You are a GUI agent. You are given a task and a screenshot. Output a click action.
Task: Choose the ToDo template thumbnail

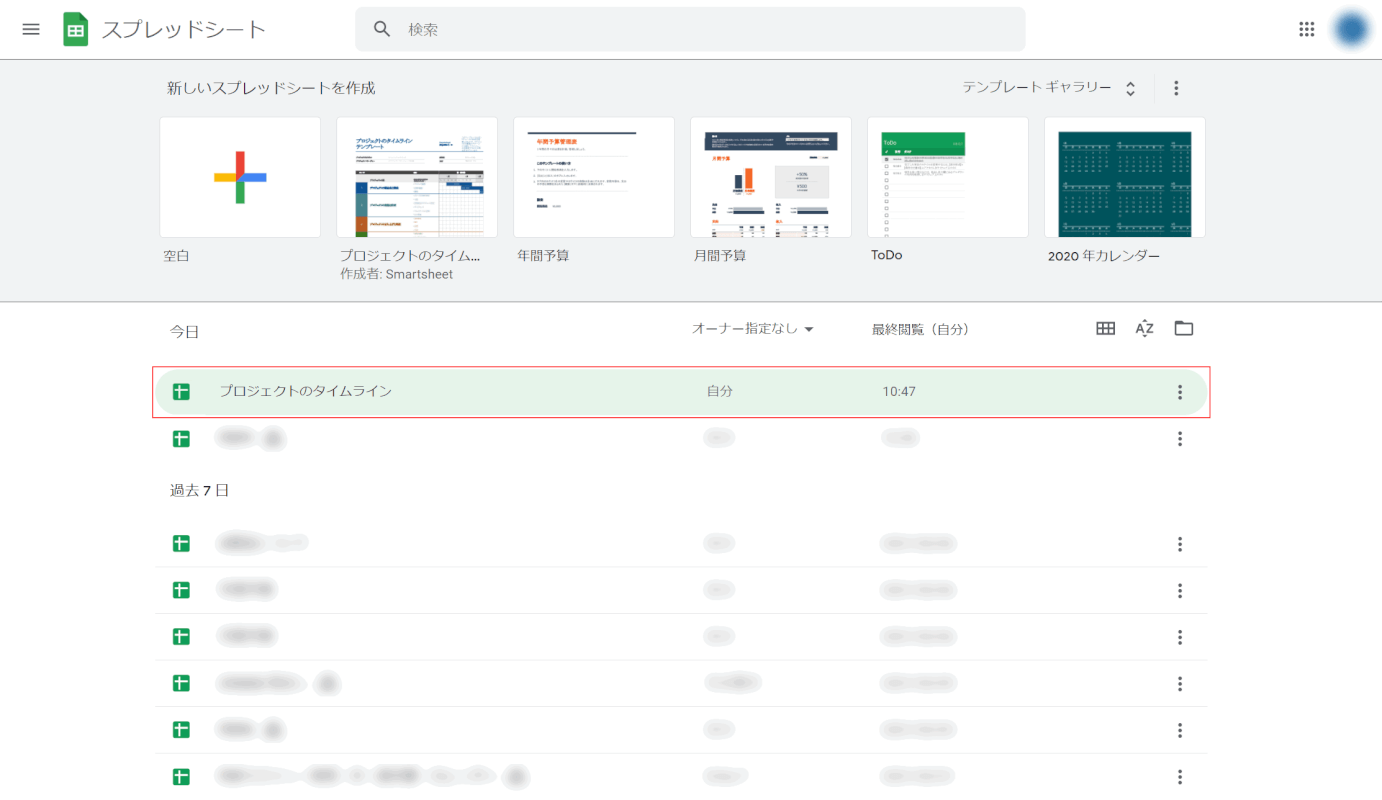(x=948, y=177)
